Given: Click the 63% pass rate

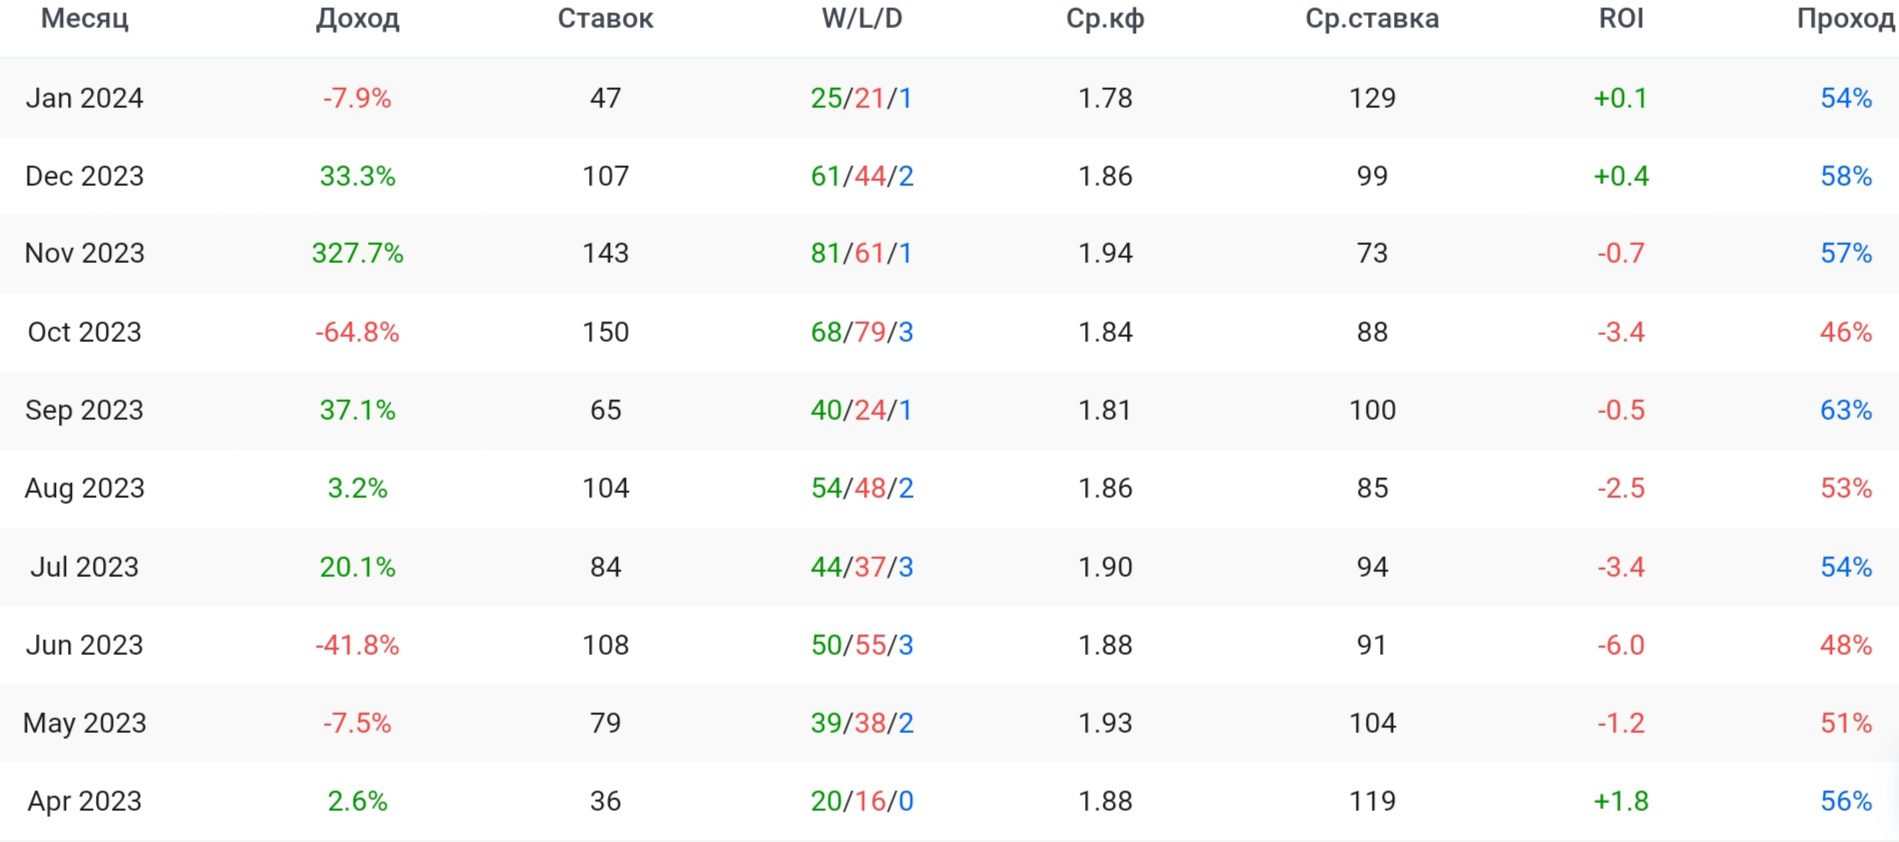Looking at the screenshot, I should (1846, 410).
